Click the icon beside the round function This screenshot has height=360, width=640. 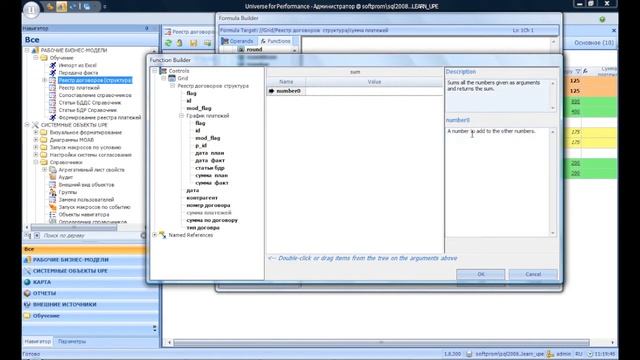tap(241, 49)
